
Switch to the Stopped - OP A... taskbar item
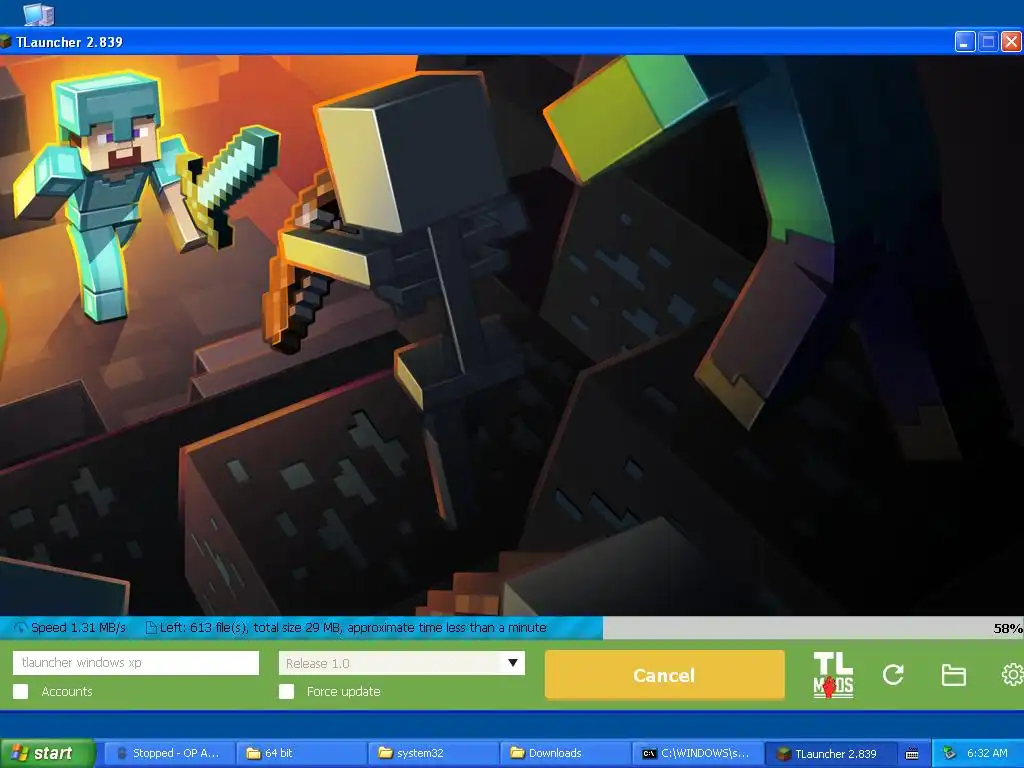pos(169,754)
